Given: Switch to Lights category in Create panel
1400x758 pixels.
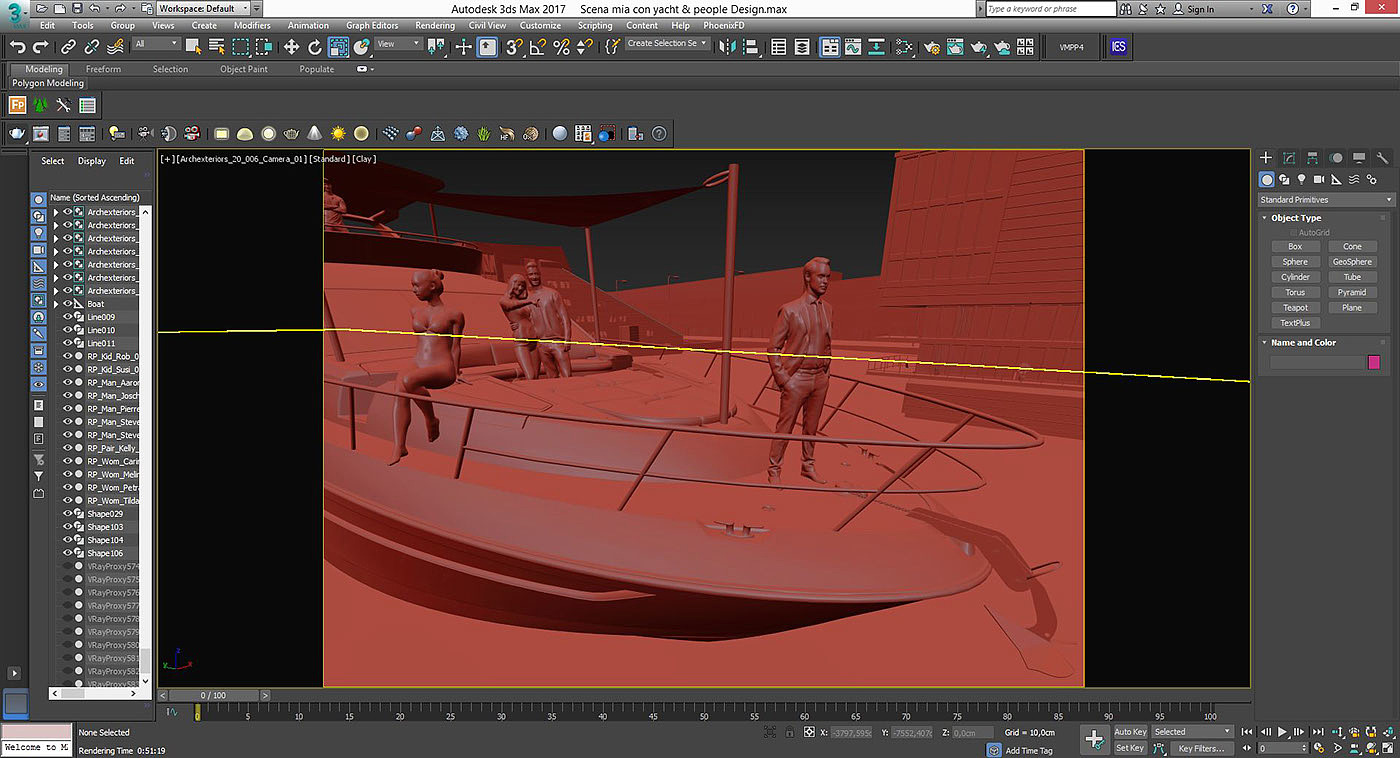Looking at the screenshot, I should [x=1301, y=180].
